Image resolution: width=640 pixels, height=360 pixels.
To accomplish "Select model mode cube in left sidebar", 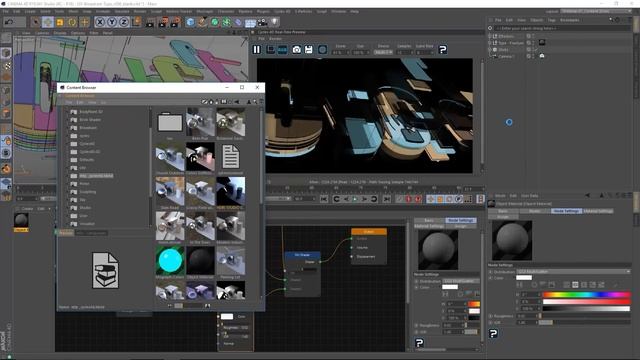I will tap(6, 53).
